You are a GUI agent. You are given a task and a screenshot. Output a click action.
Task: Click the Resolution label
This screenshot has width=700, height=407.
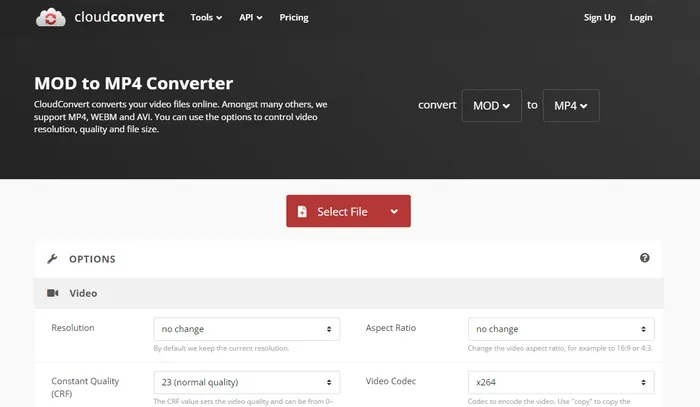73,328
